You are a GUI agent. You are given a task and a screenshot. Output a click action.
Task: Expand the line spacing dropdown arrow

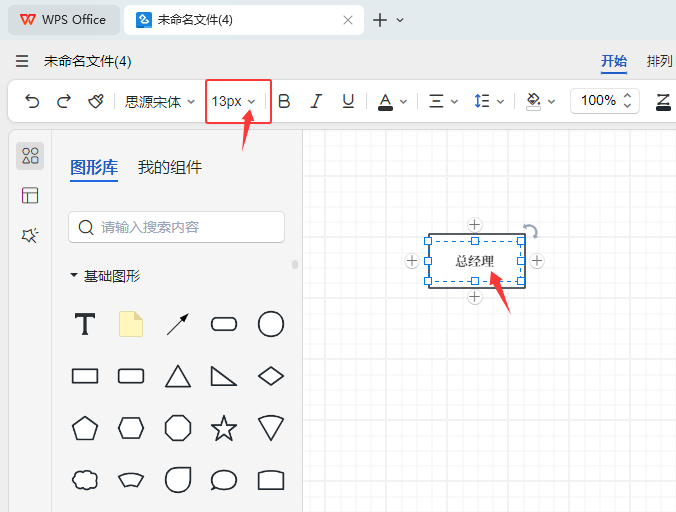[x=500, y=102]
